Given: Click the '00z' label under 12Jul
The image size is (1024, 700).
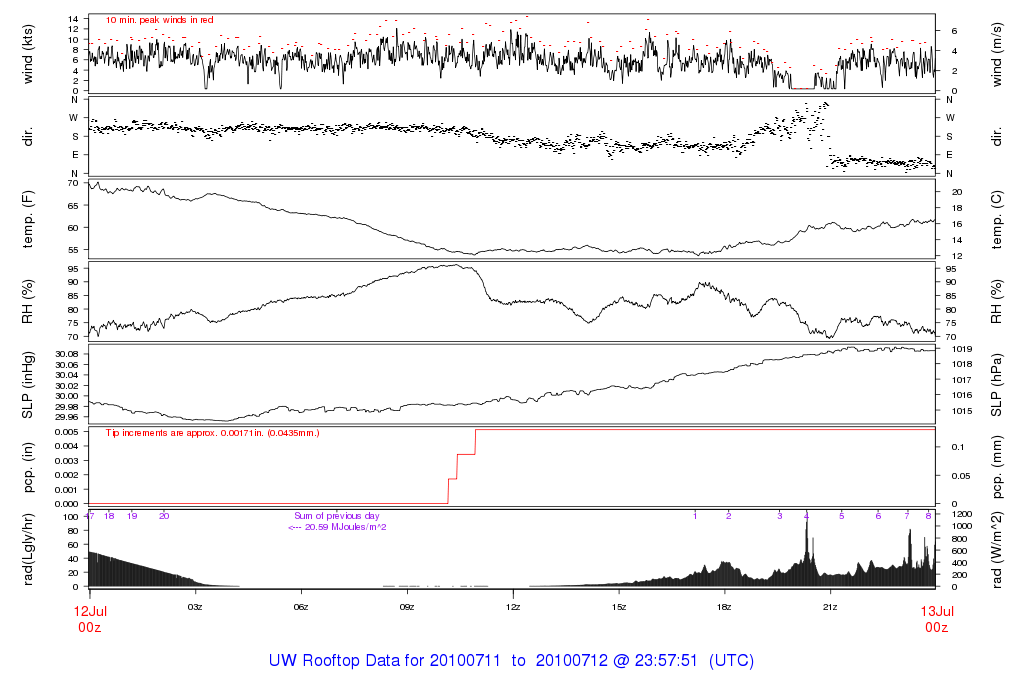Looking at the screenshot, I should point(89,627).
